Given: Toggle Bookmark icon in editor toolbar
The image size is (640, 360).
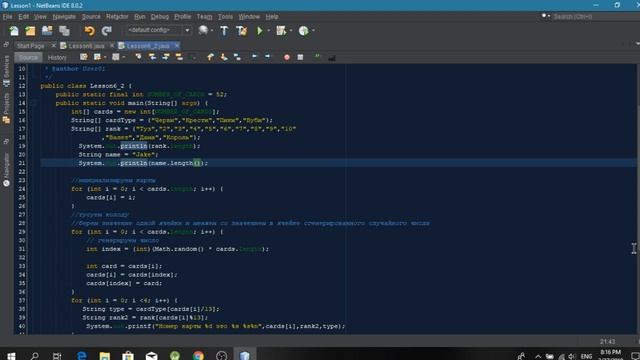Looking at the screenshot, I should [x=237, y=57].
